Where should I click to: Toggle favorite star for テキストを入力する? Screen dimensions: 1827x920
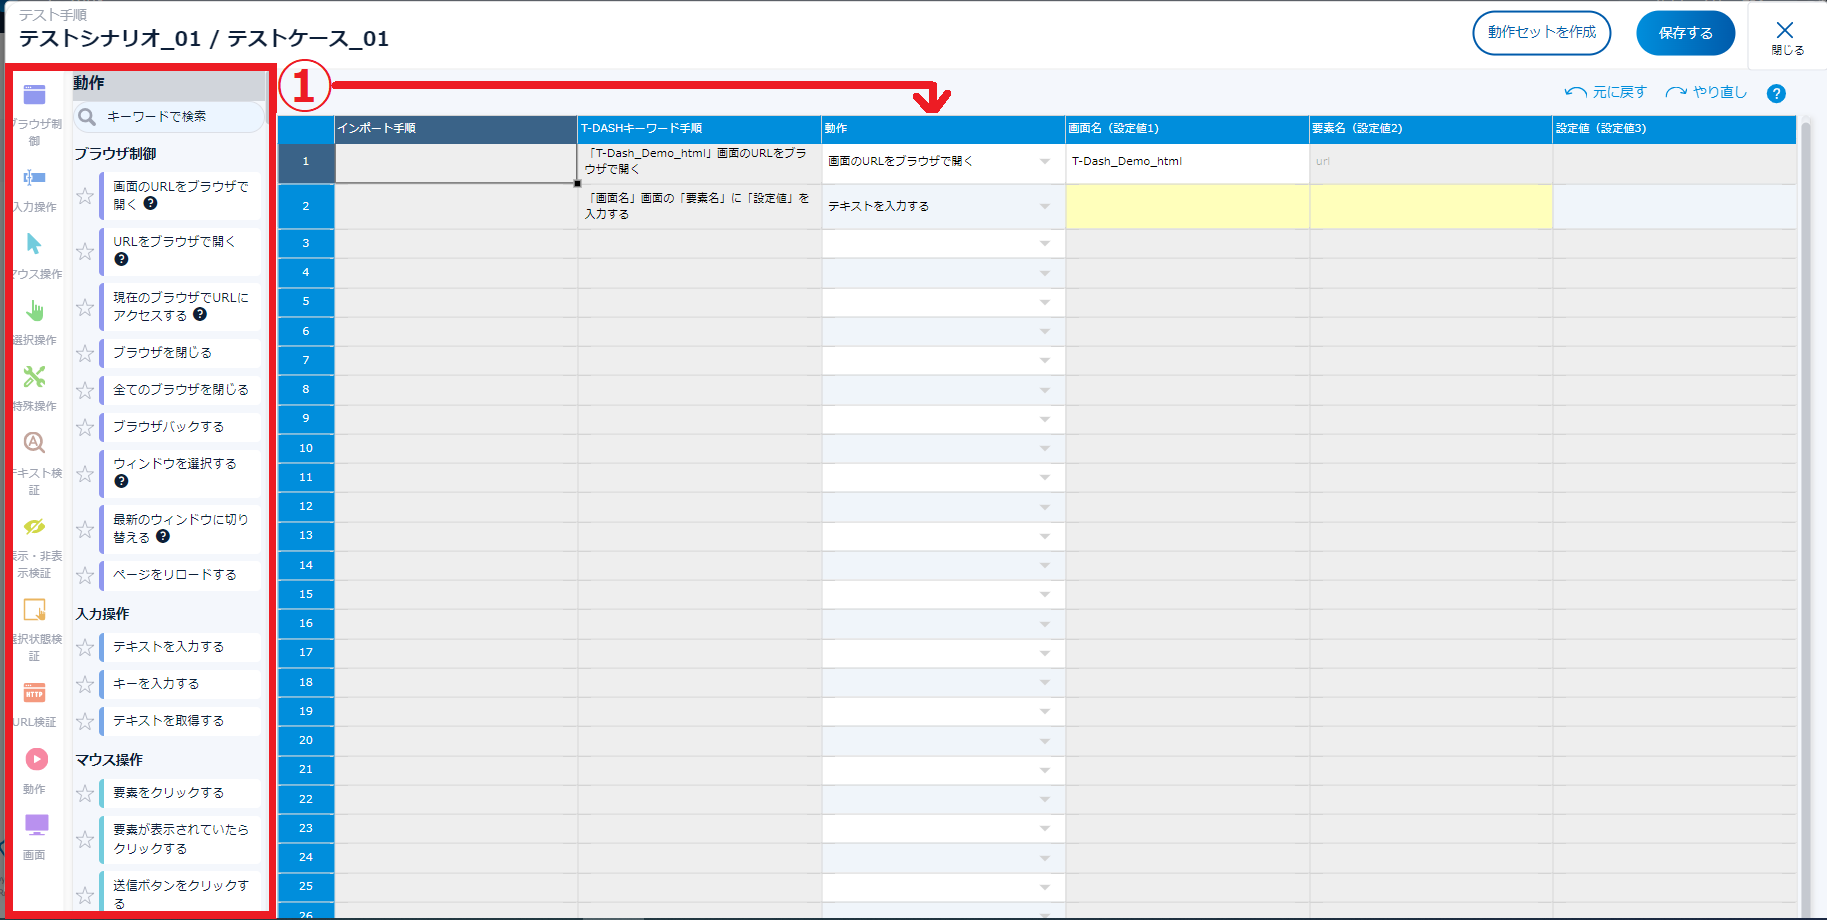tap(85, 648)
